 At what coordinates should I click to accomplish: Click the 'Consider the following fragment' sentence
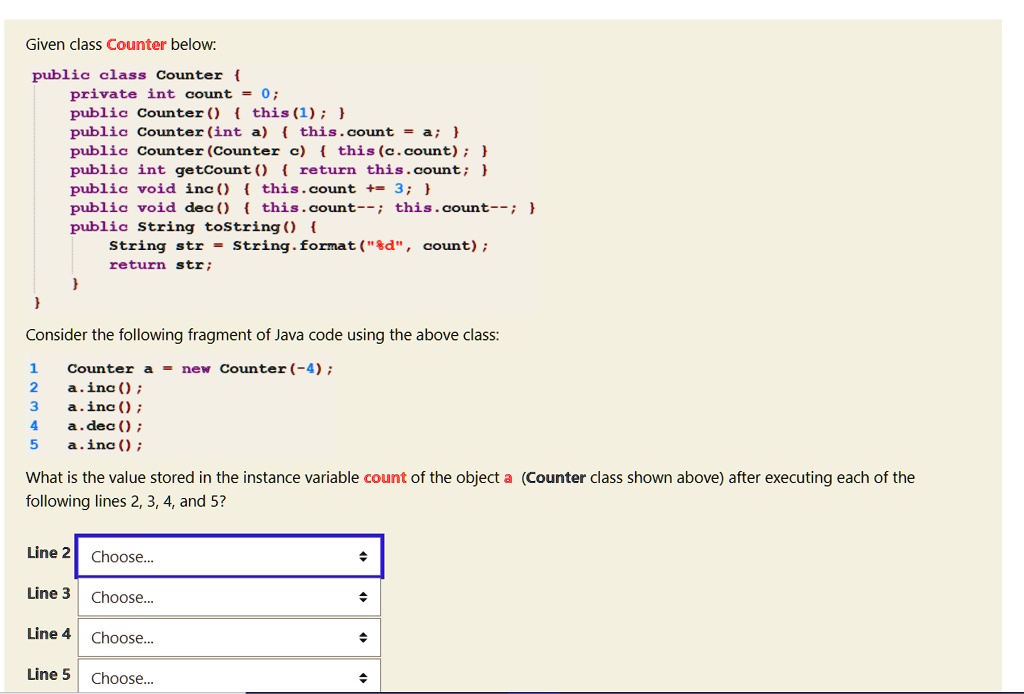click(x=262, y=335)
